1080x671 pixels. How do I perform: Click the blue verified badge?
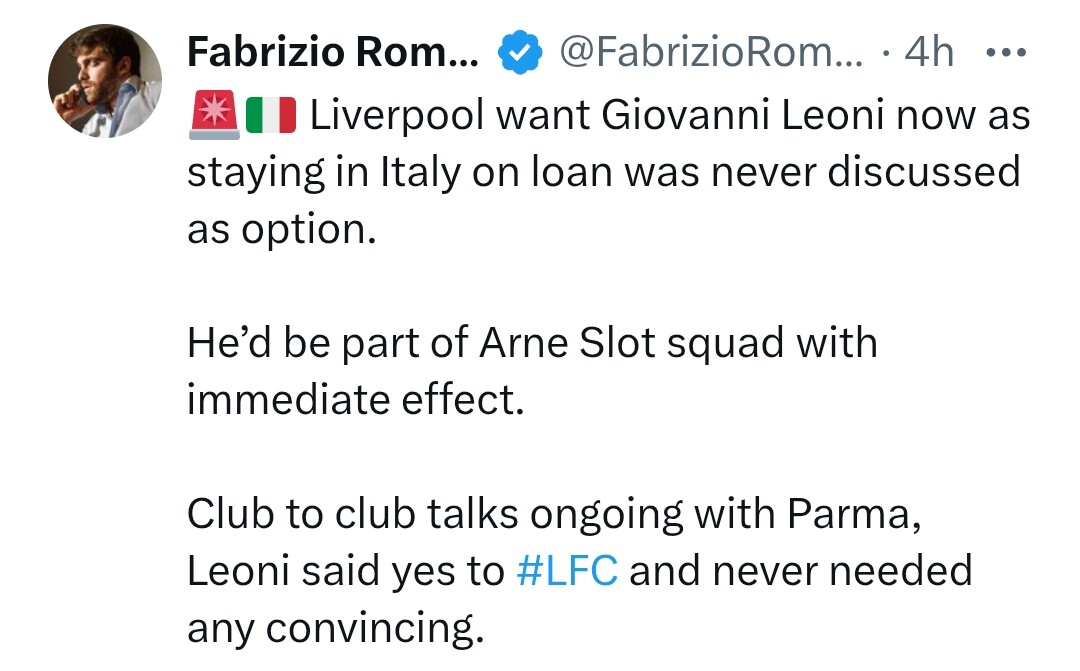pos(518,53)
